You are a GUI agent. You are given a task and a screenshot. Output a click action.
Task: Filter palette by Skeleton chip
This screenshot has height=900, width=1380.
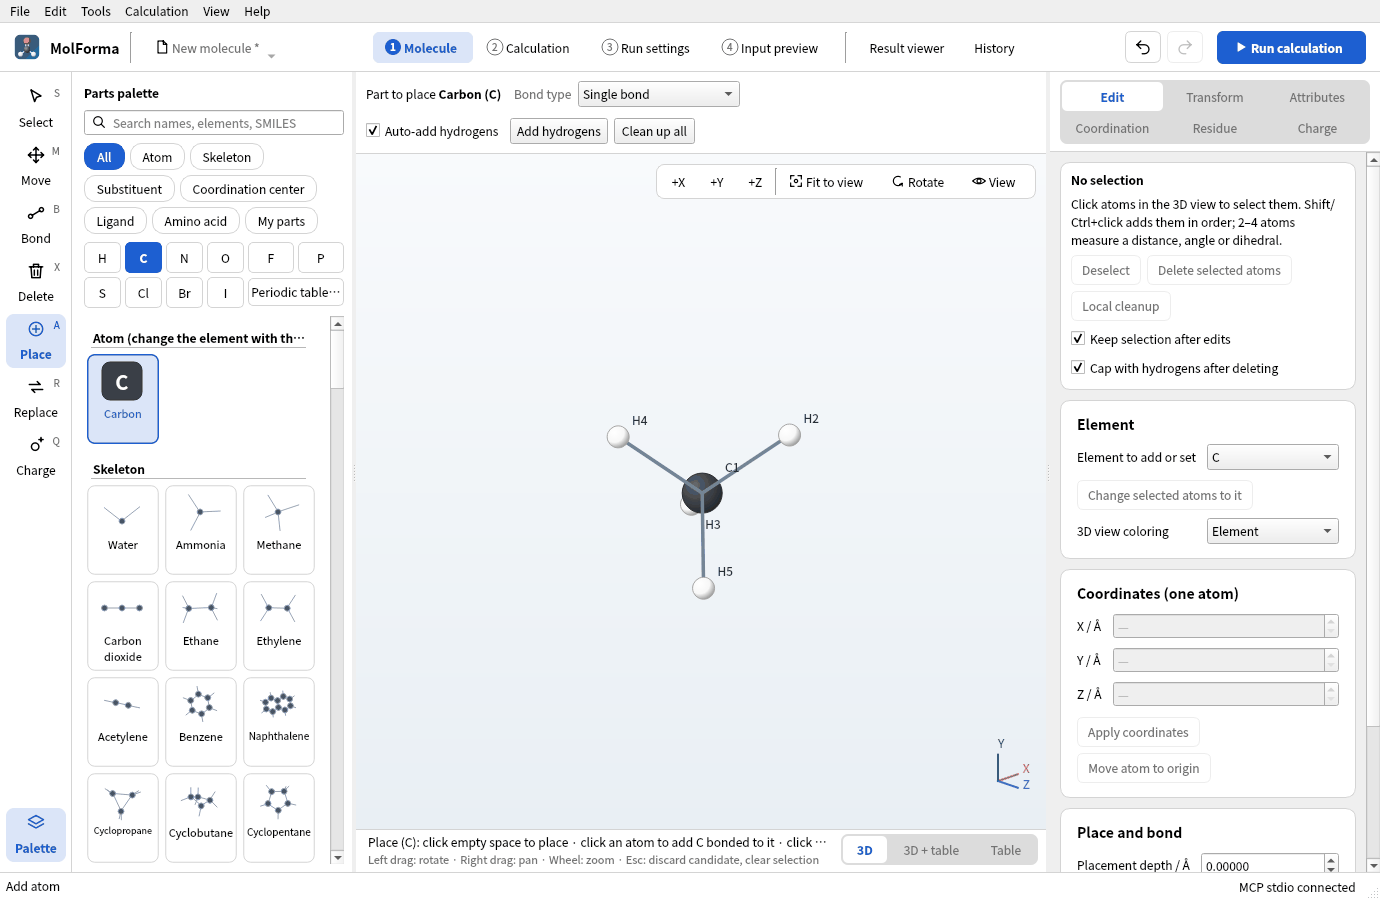tap(227, 157)
